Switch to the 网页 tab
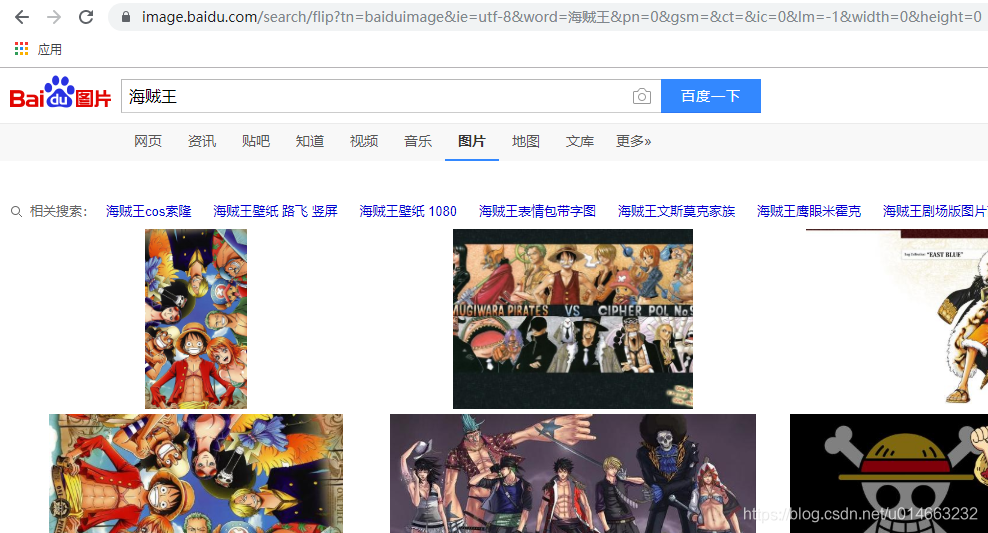The image size is (988, 533). (x=148, y=141)
